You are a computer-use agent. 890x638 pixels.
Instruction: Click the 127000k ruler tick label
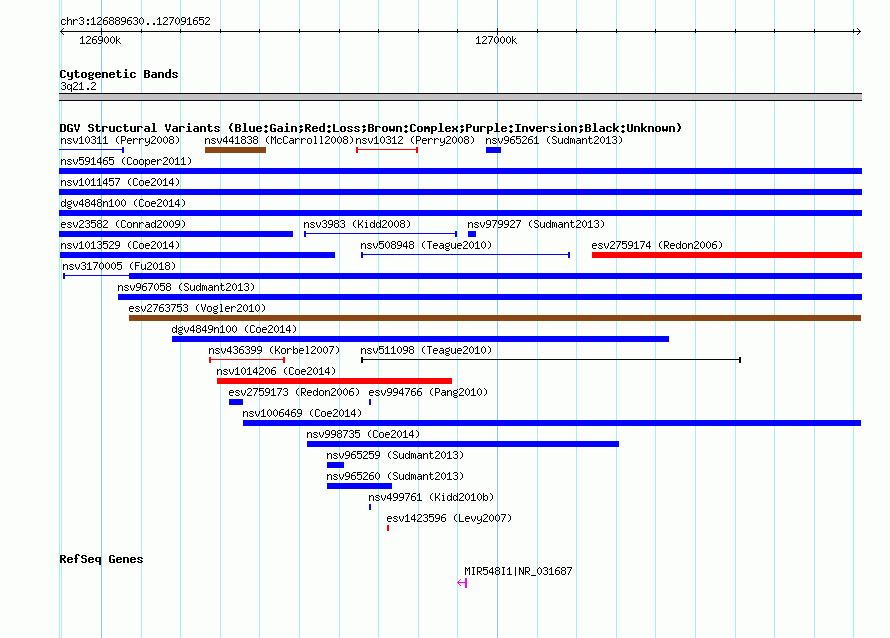click(496, 40)
